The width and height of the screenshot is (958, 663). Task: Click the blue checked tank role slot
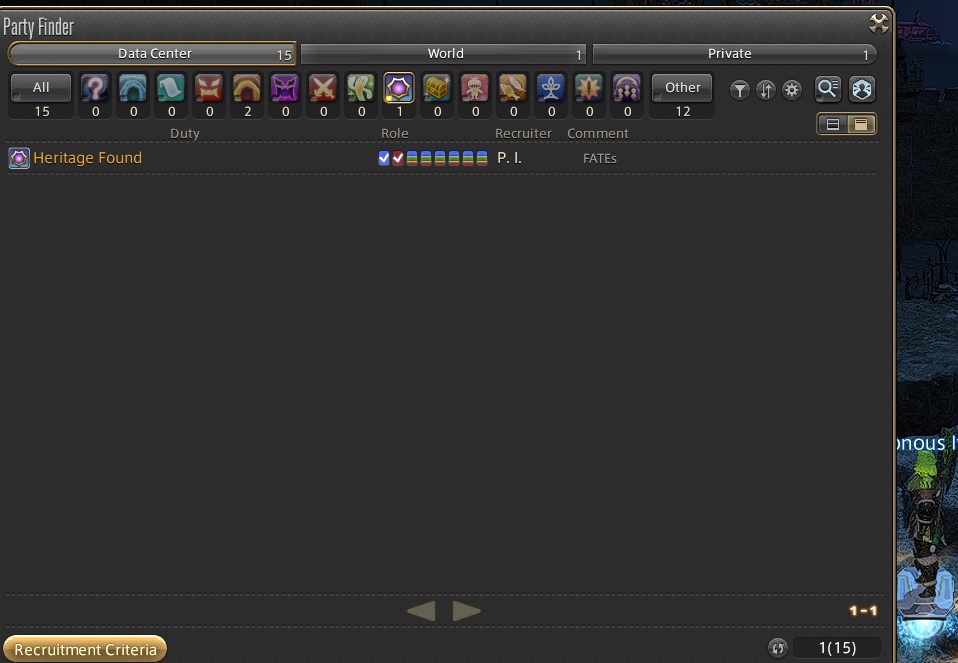tap(384, 158)
